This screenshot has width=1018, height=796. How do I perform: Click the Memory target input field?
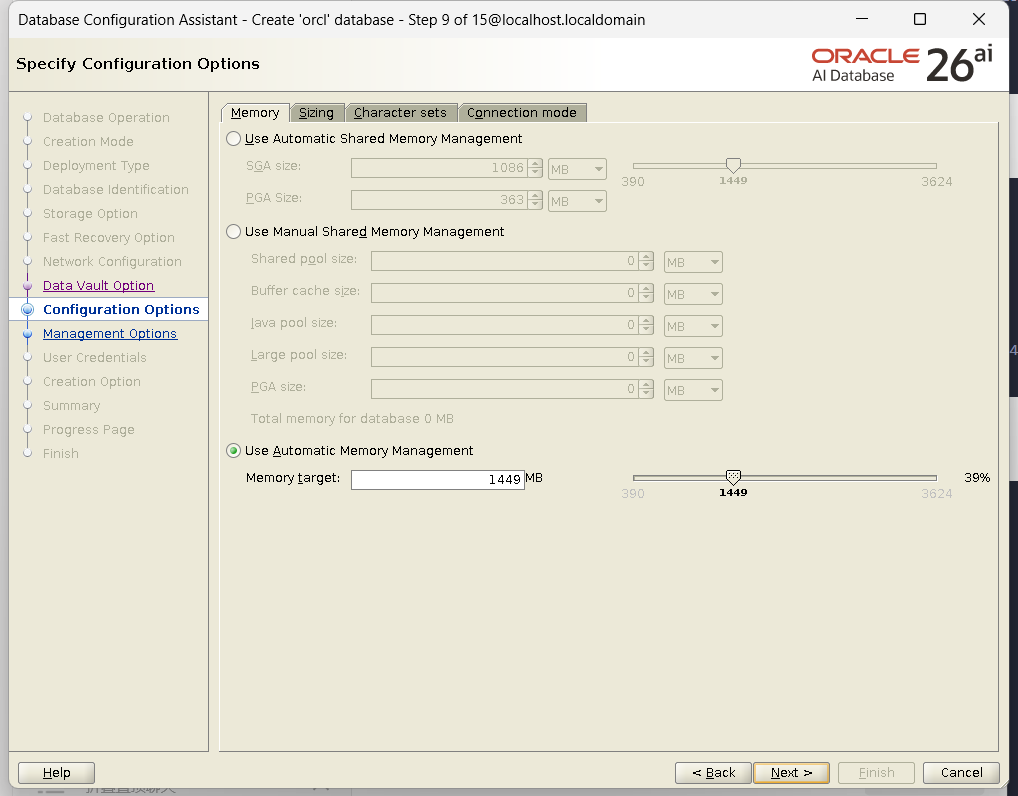click(438, 479)
